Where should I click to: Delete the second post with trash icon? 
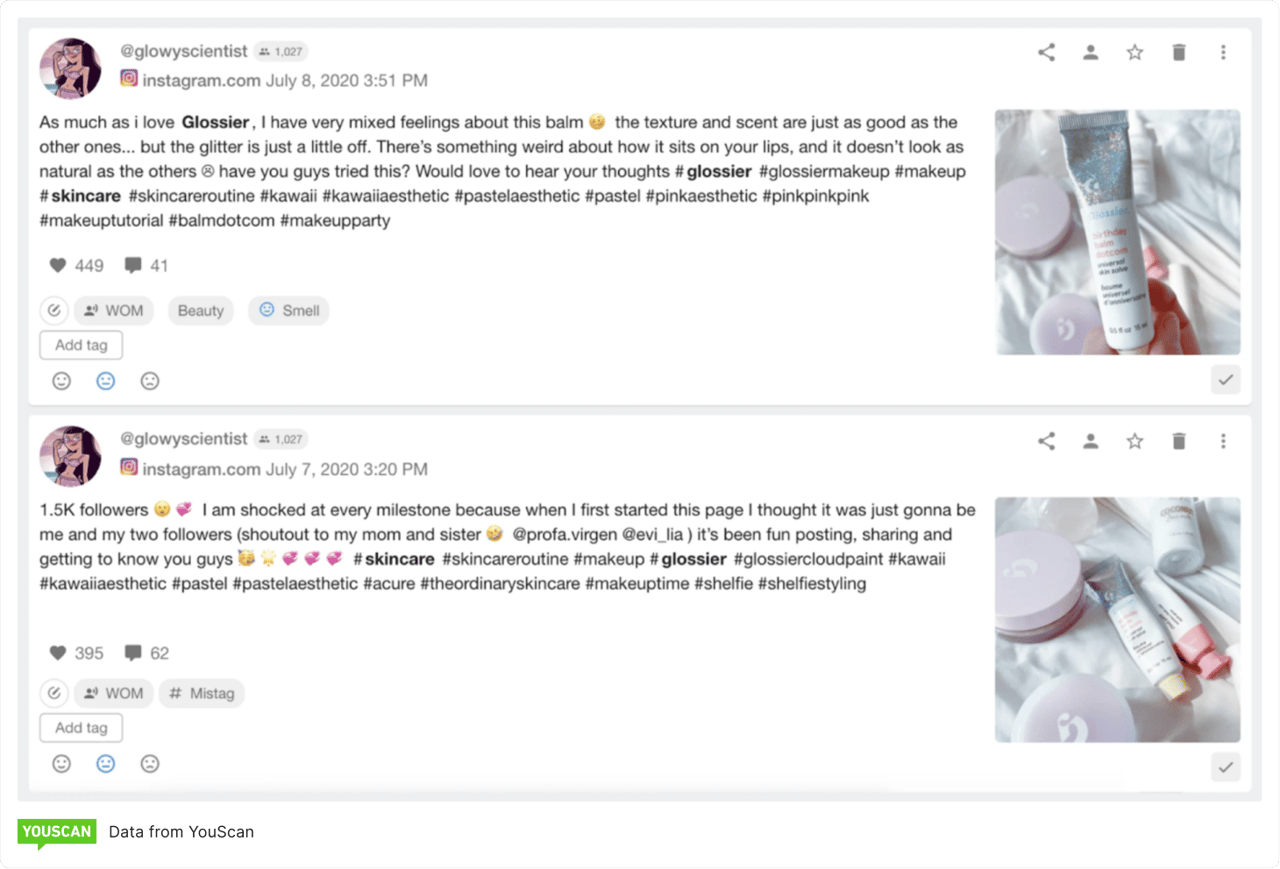point(1179,441)
